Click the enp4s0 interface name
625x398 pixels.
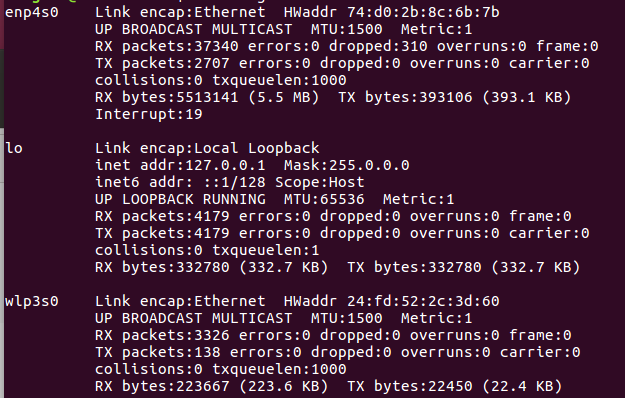(x=31, y=12)
